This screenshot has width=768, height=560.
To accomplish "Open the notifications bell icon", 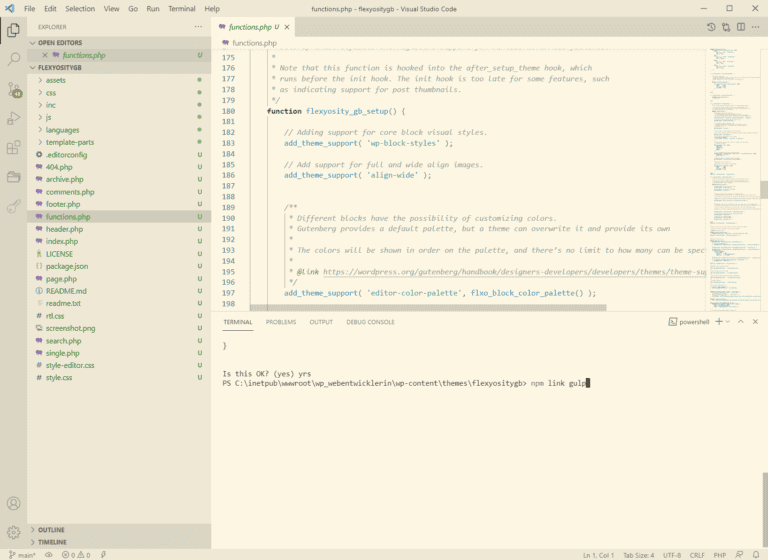I will [756, 555].
